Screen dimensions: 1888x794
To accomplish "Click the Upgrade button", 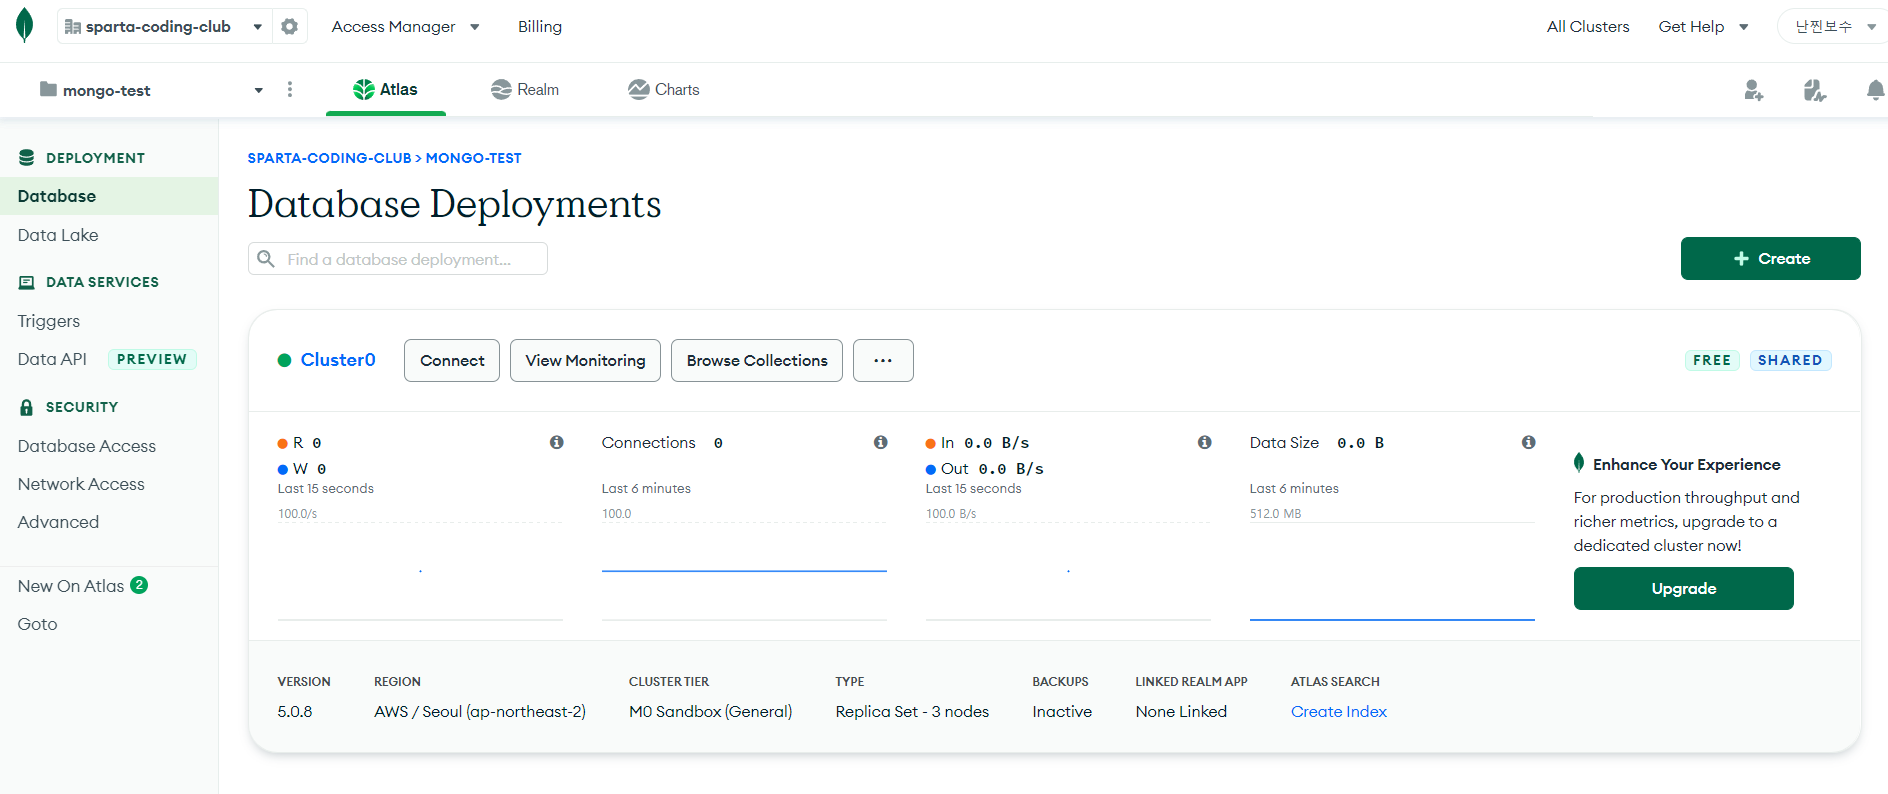I will [1684, 588].
